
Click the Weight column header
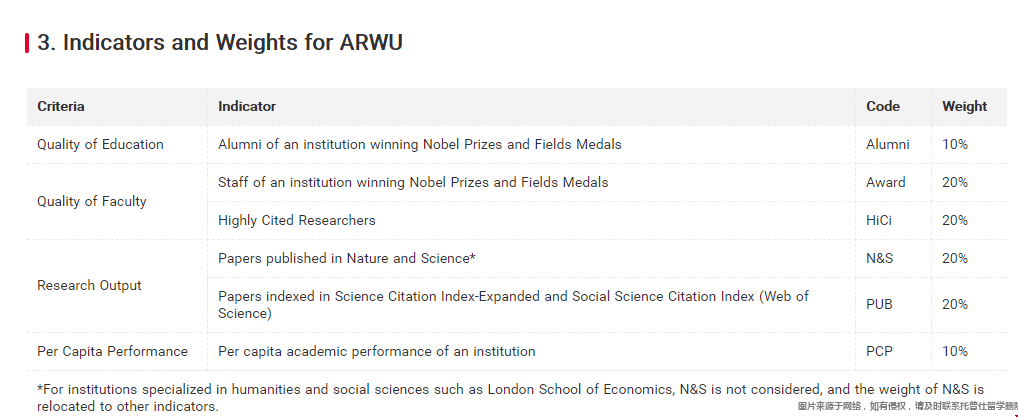pos(964,106)
